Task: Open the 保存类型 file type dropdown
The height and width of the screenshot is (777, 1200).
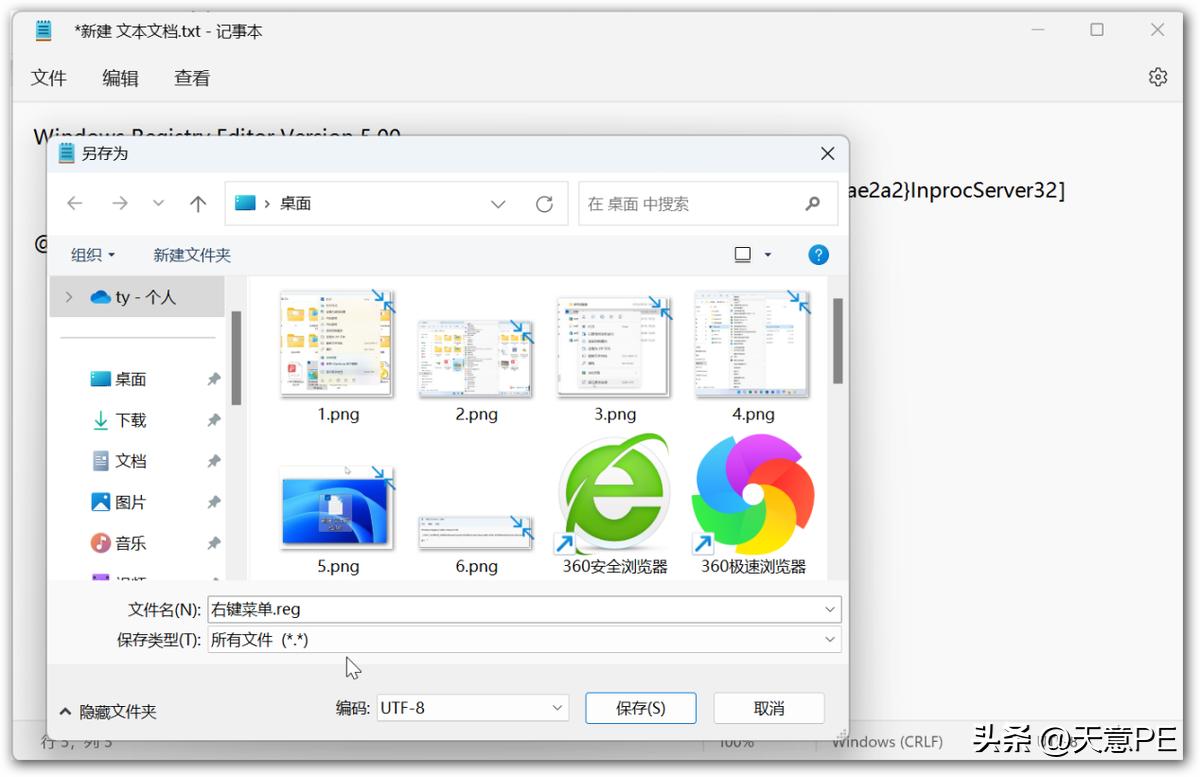Action: [829, 639]
